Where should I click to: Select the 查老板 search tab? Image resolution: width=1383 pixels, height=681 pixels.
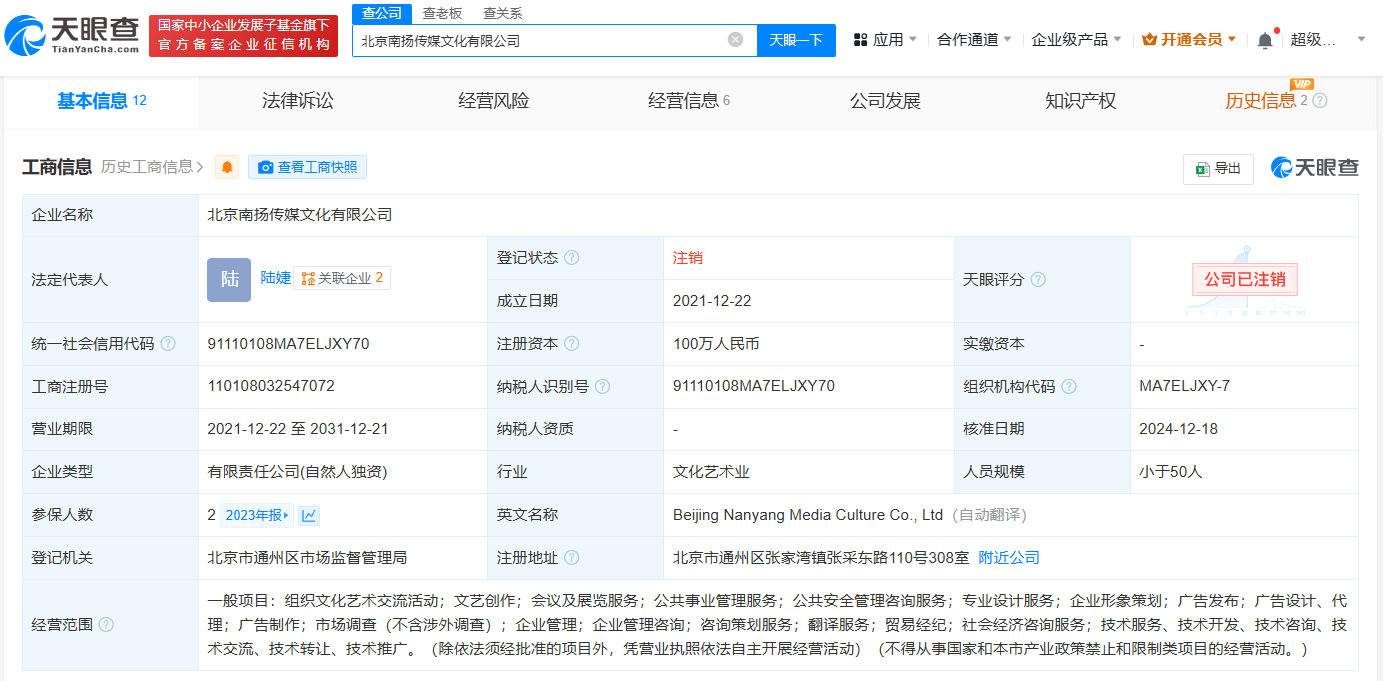point(444,14)
